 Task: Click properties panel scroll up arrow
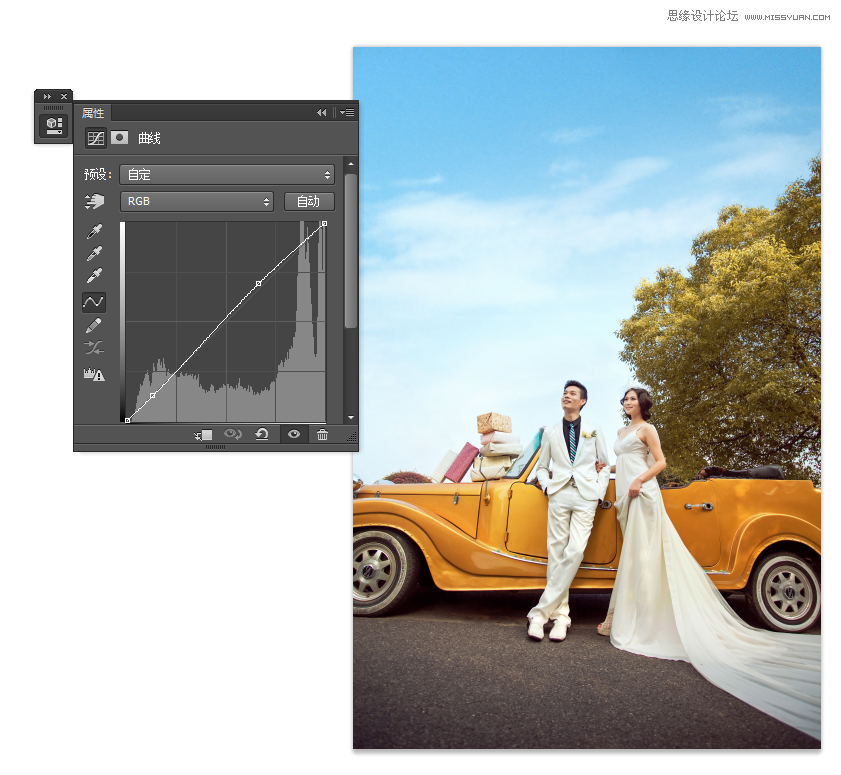pos(351,164)
